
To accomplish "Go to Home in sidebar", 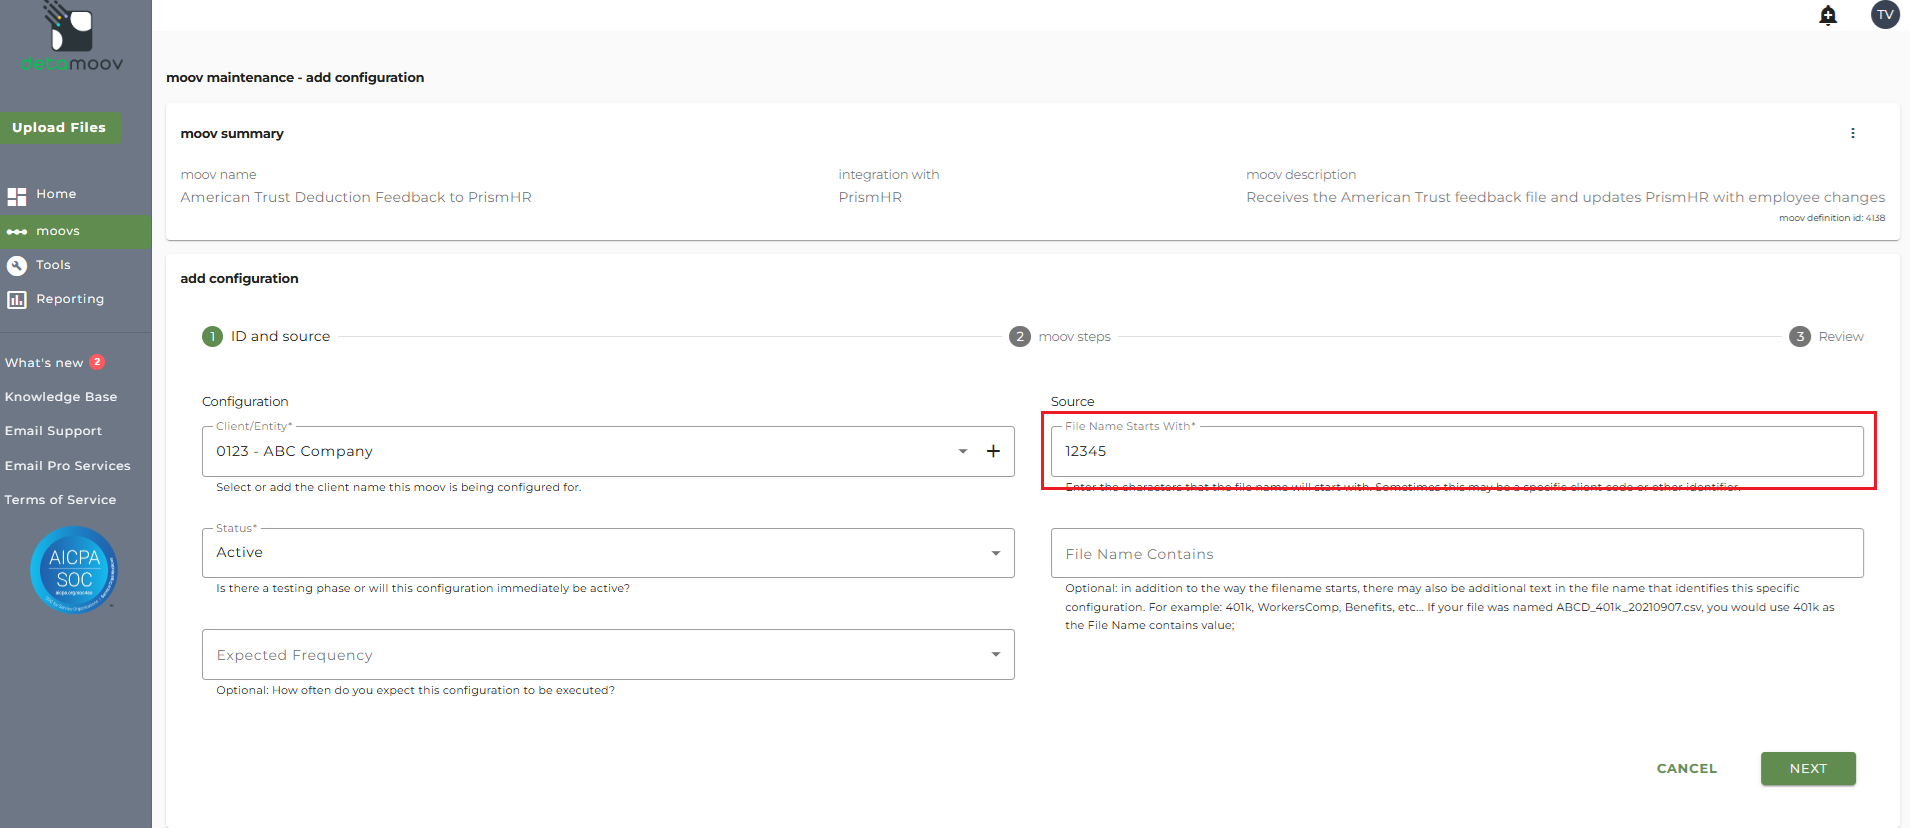I will coord(56,194).
